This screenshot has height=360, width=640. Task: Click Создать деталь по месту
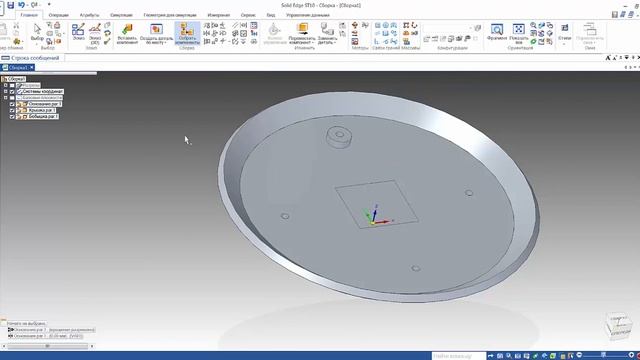pyautogui.click(x=156, y=33)
